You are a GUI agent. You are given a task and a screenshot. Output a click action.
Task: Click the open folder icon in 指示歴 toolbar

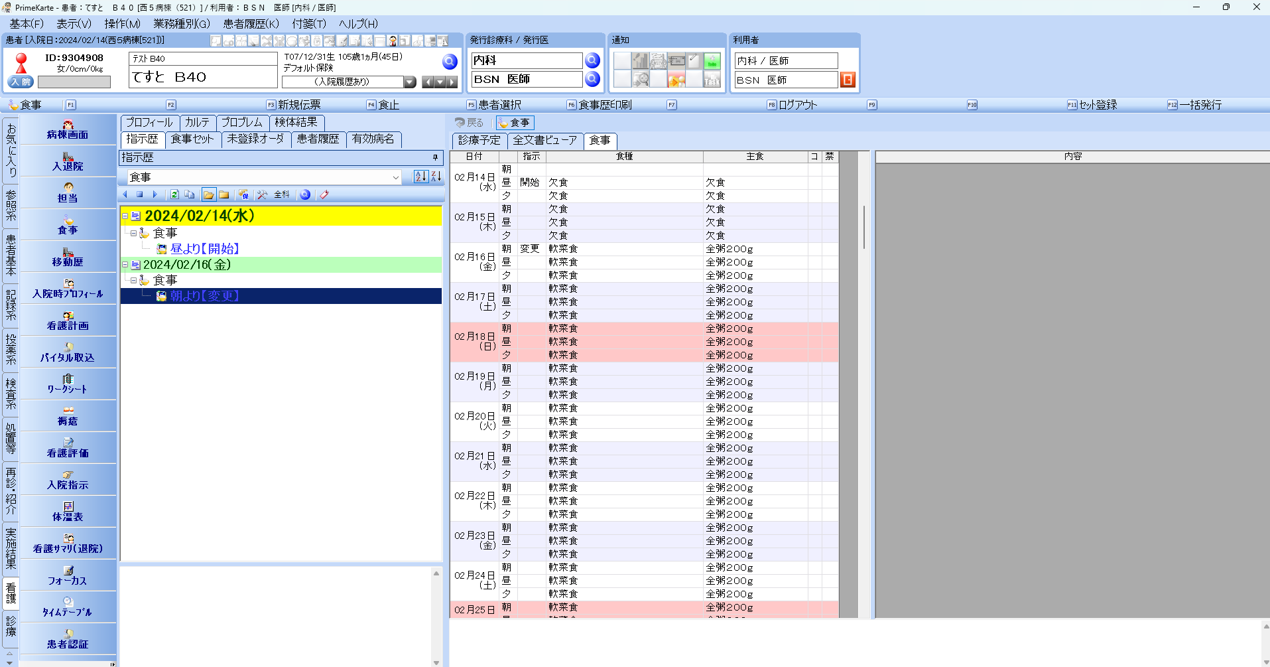(x=208, y=195)
